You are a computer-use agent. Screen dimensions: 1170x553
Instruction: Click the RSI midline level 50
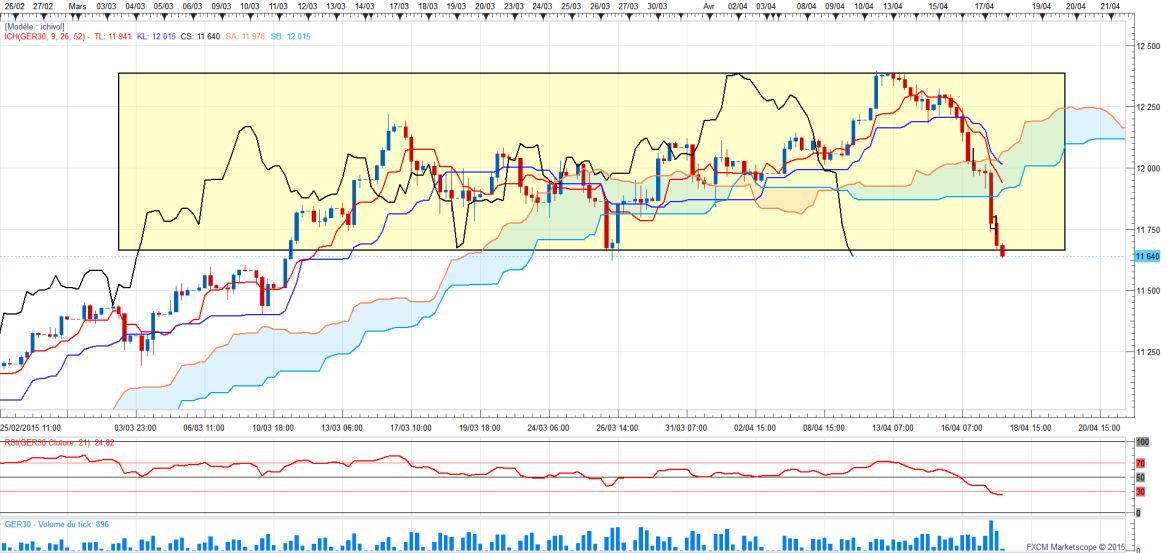[1140, 478]
